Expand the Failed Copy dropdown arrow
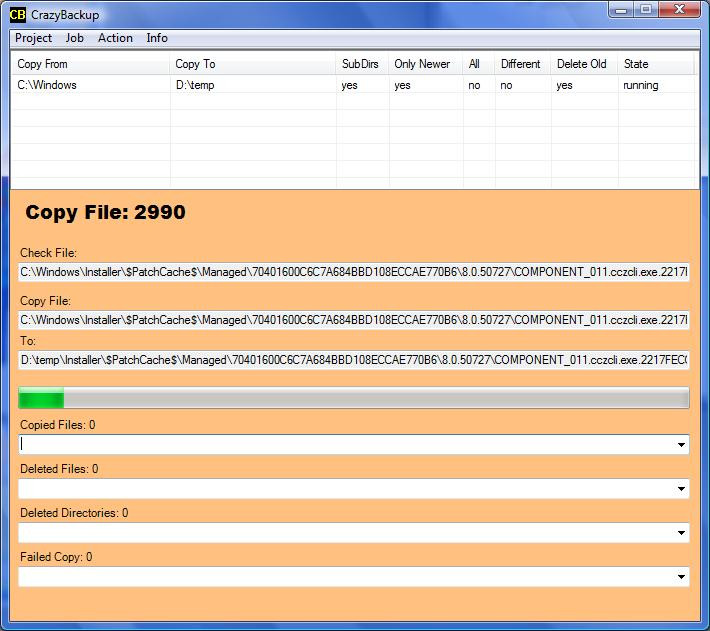Viewport: 710px width, 631px height. point(681,576)
